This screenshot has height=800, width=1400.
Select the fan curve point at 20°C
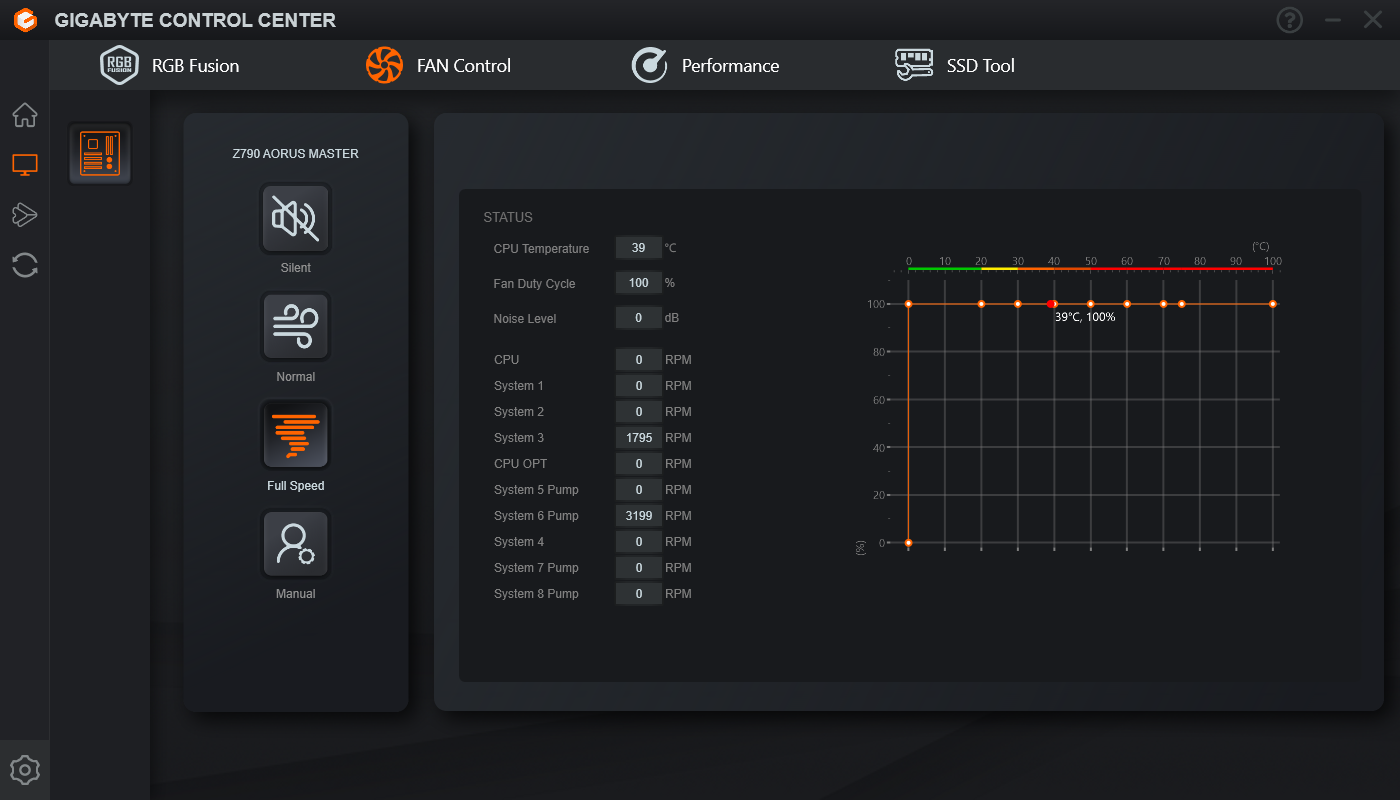[981, 304]
